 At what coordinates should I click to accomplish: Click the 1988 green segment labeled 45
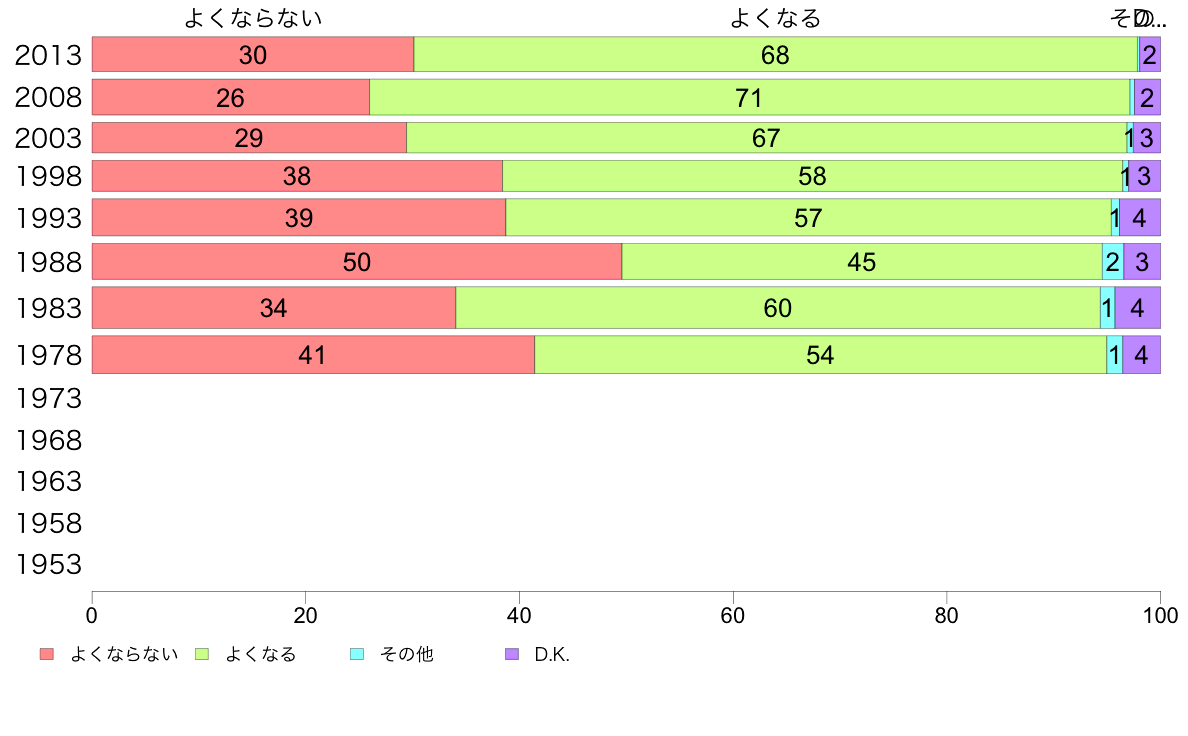coord(861,262)
